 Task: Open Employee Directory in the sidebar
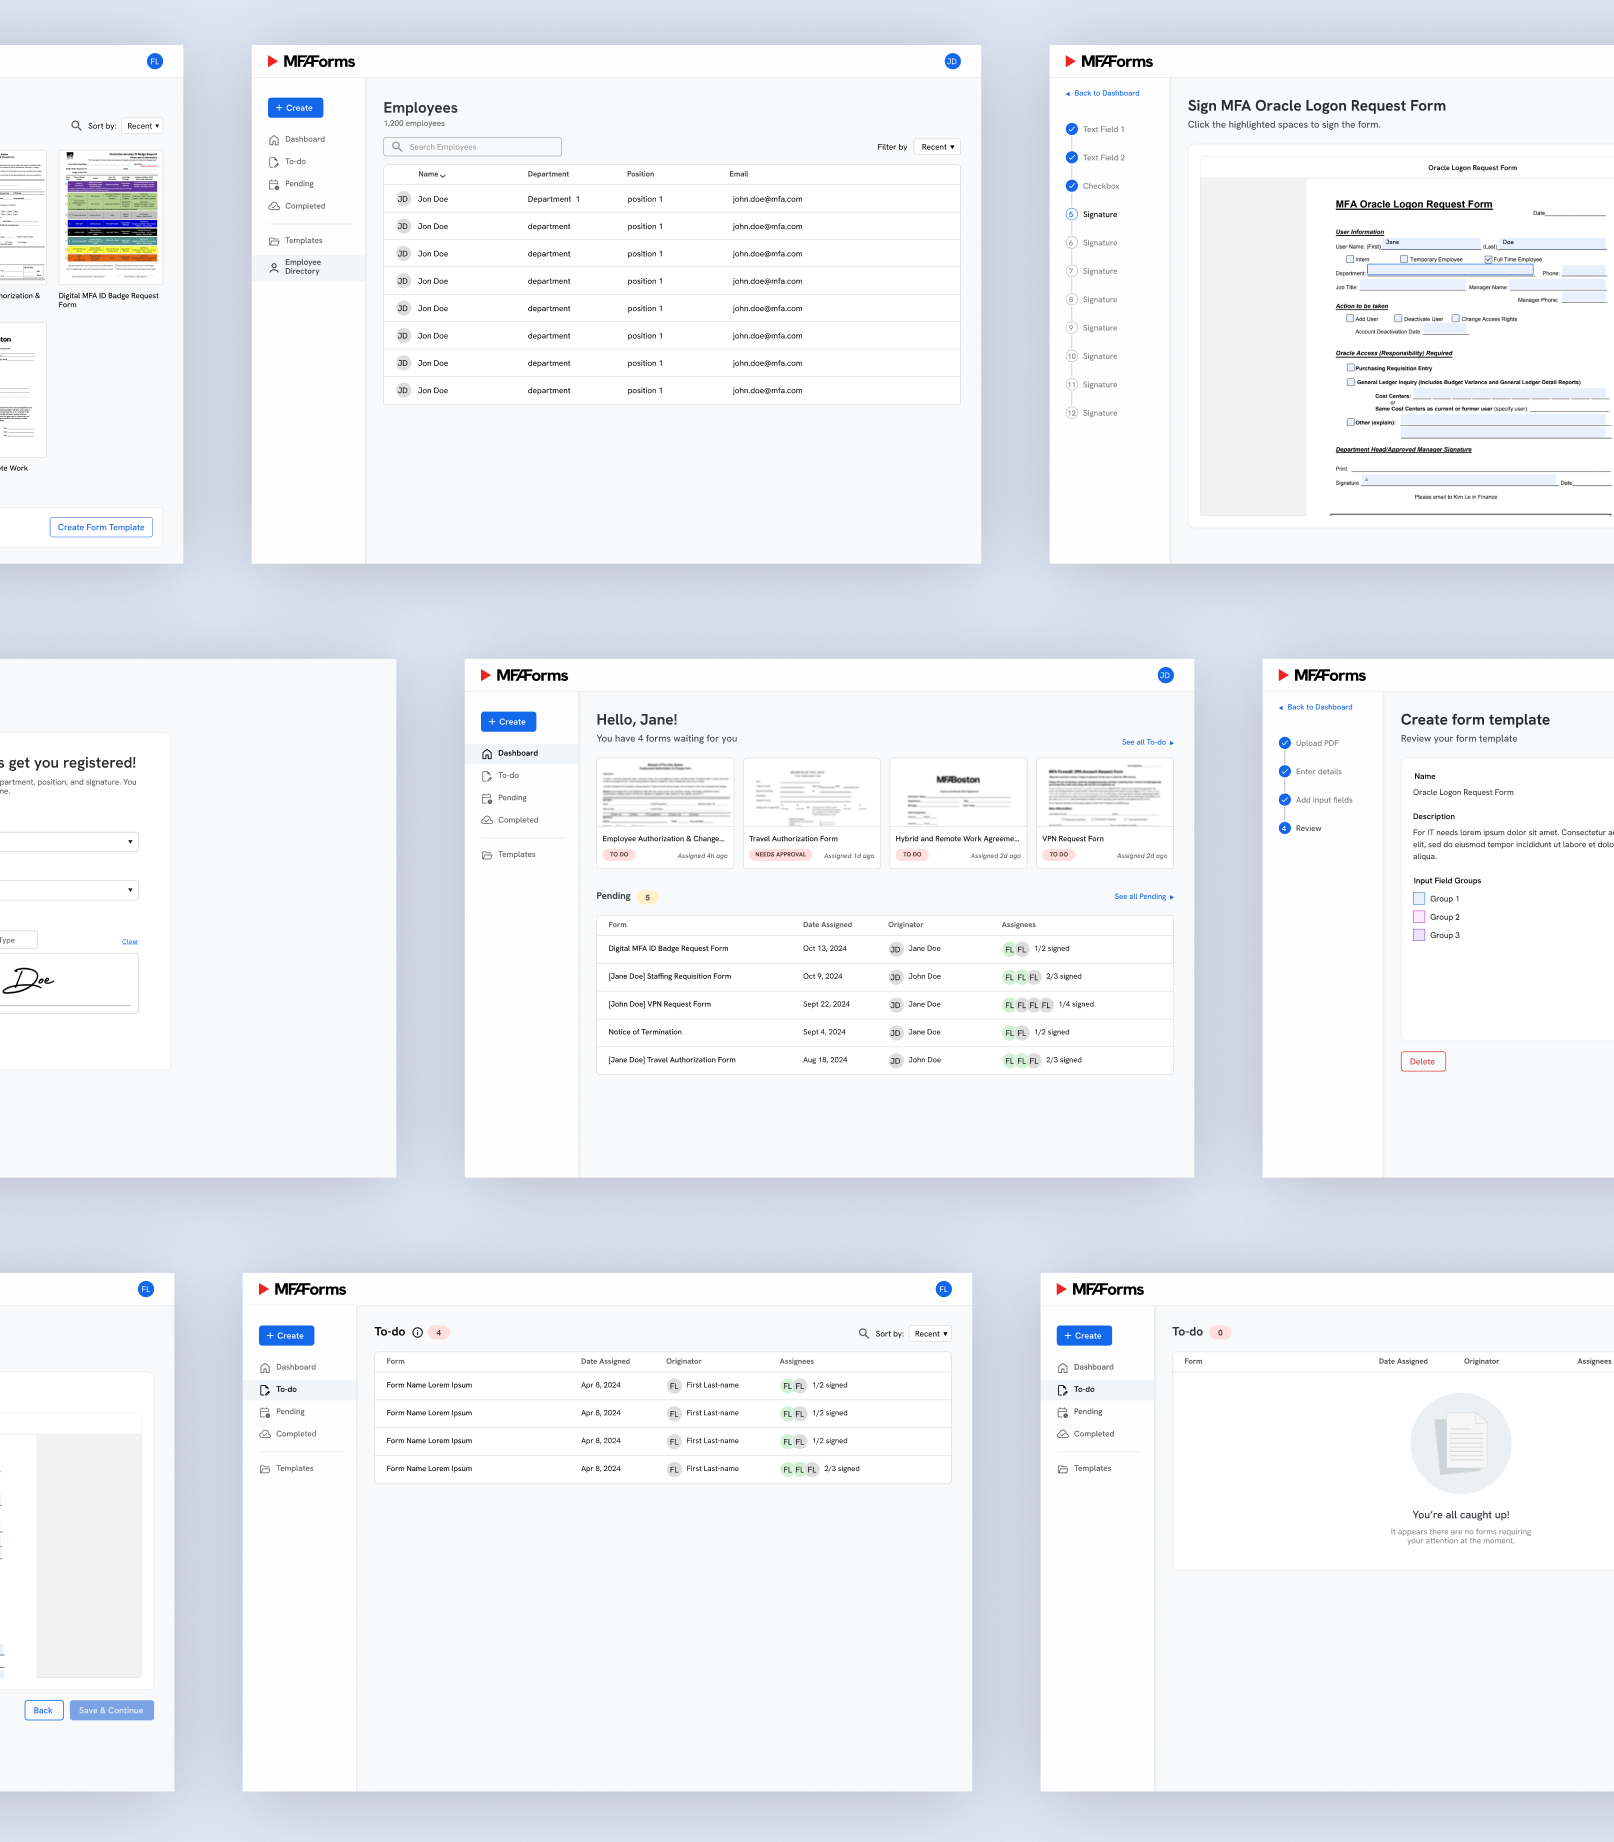(302, 267)
